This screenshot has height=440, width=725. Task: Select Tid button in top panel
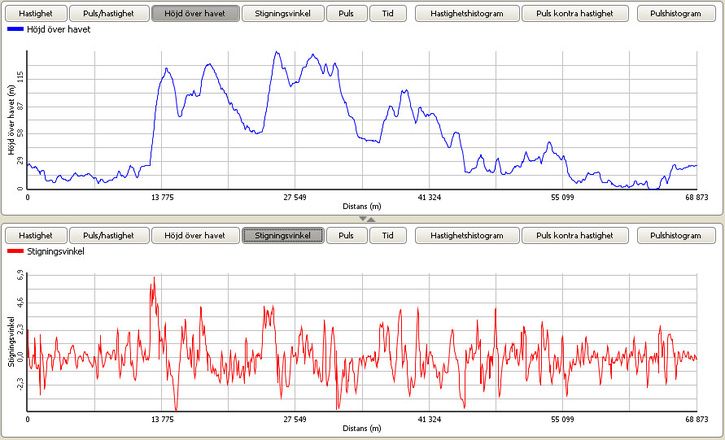388,14
